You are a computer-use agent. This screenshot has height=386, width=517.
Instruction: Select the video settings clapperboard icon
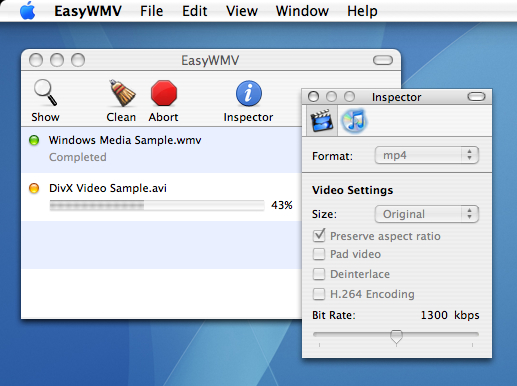[322, 120]
